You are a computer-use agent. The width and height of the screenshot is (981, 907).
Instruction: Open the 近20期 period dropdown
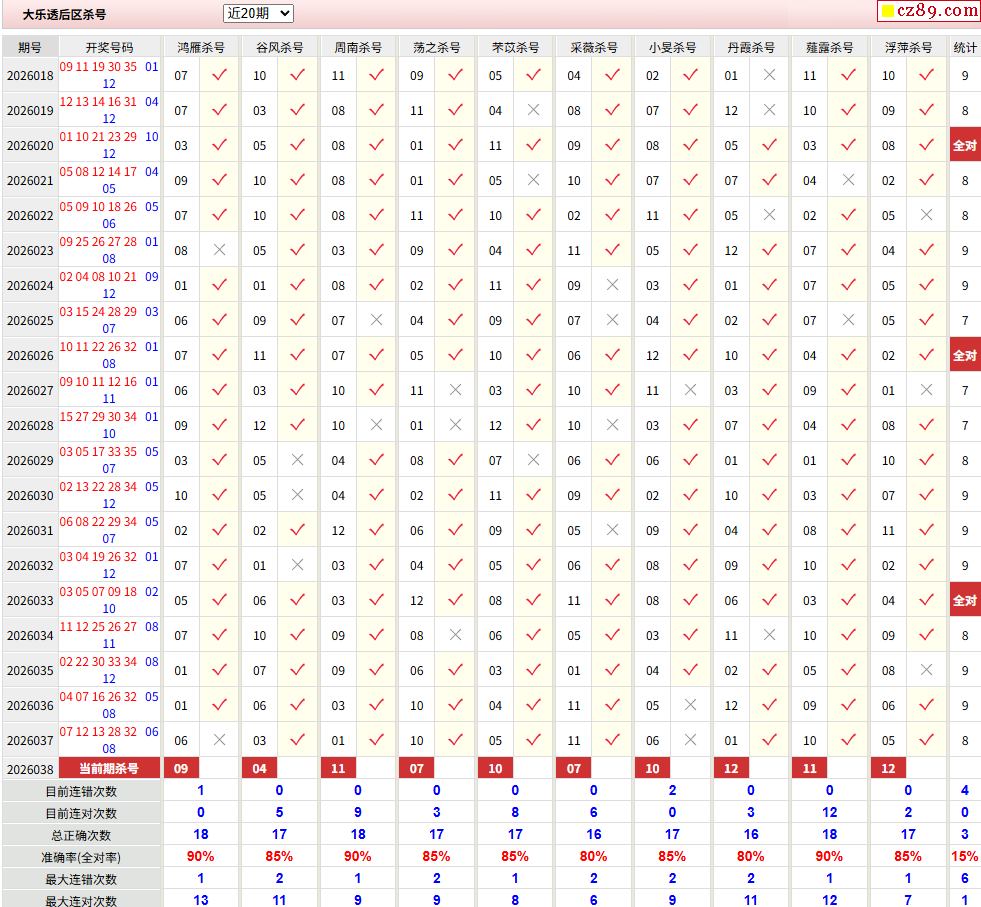(x=258, y=13)
